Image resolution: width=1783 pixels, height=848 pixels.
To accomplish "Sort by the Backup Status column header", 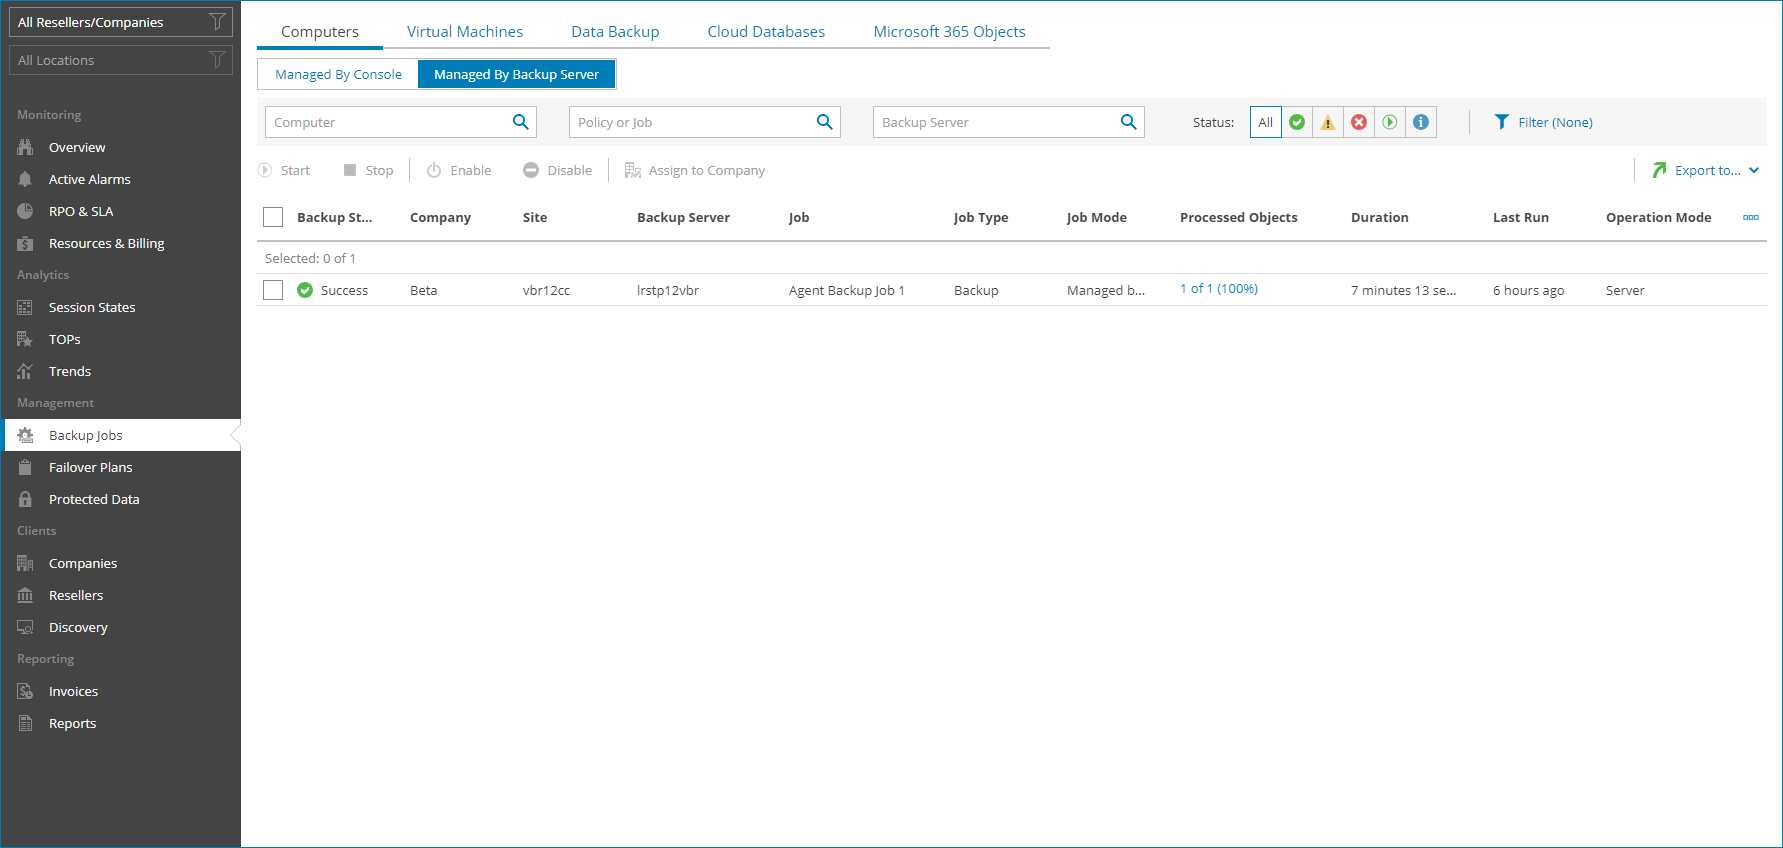I will tap(335, 217).
